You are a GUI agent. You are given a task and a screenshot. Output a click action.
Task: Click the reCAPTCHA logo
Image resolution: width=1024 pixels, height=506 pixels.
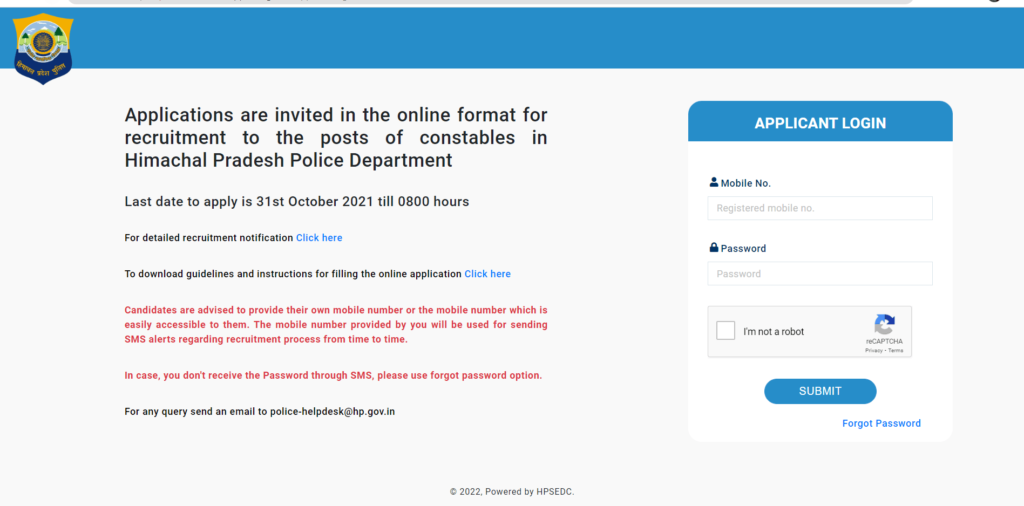click(884, 325)
